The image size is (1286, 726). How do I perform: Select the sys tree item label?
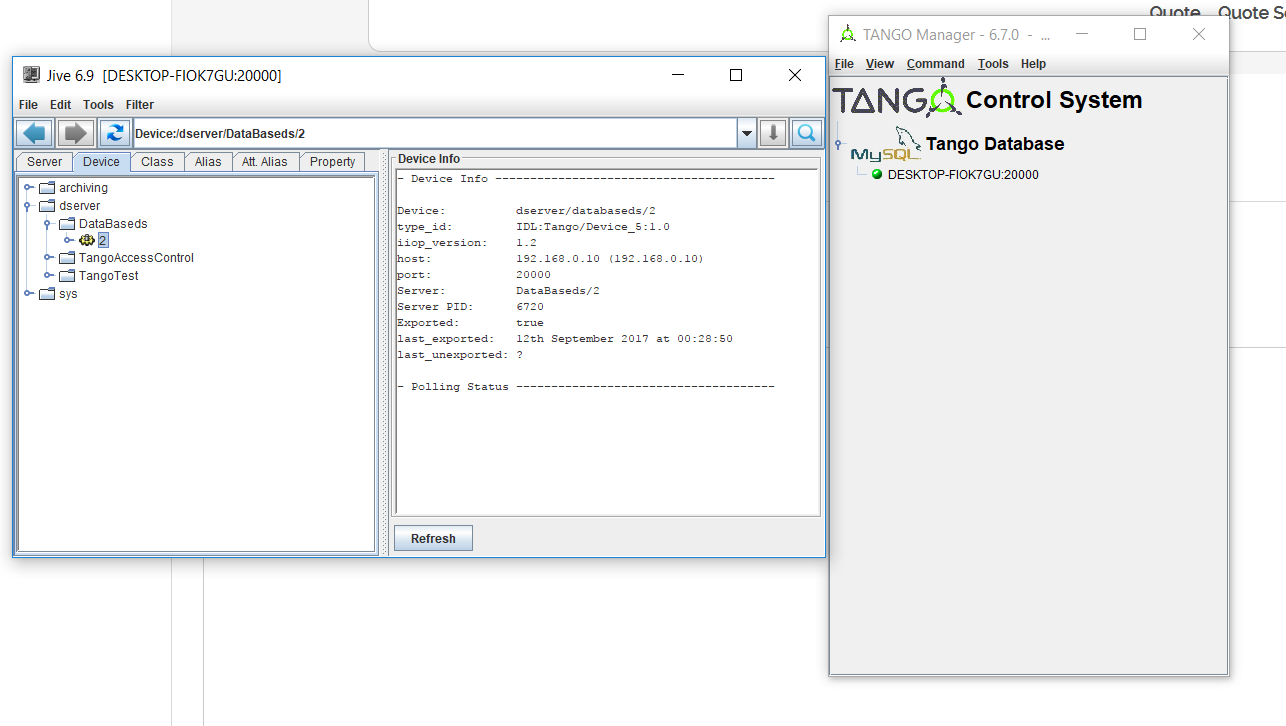click(68, 294)
